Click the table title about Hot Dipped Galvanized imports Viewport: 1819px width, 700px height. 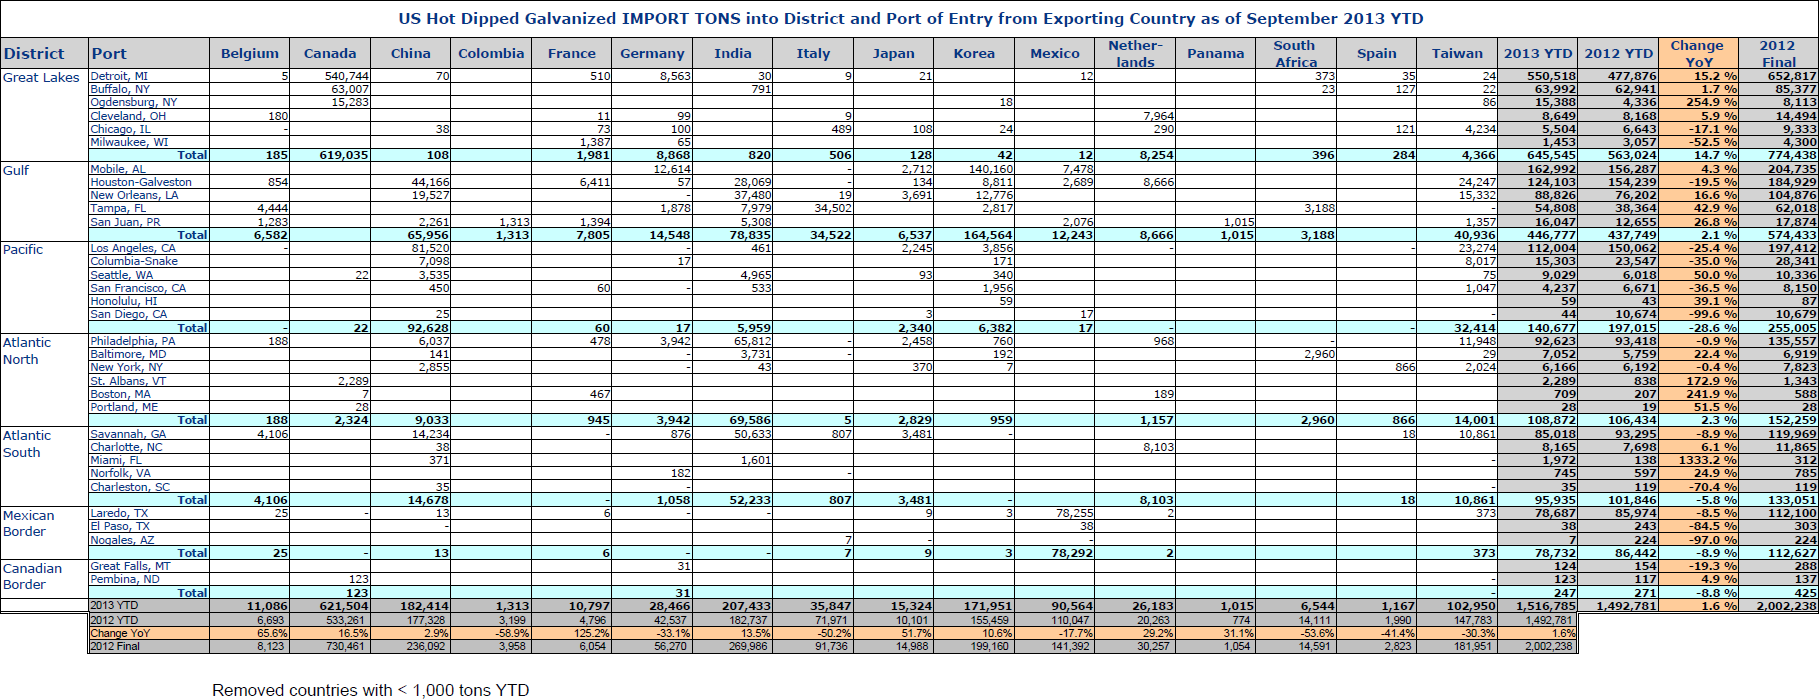(910, 19)
